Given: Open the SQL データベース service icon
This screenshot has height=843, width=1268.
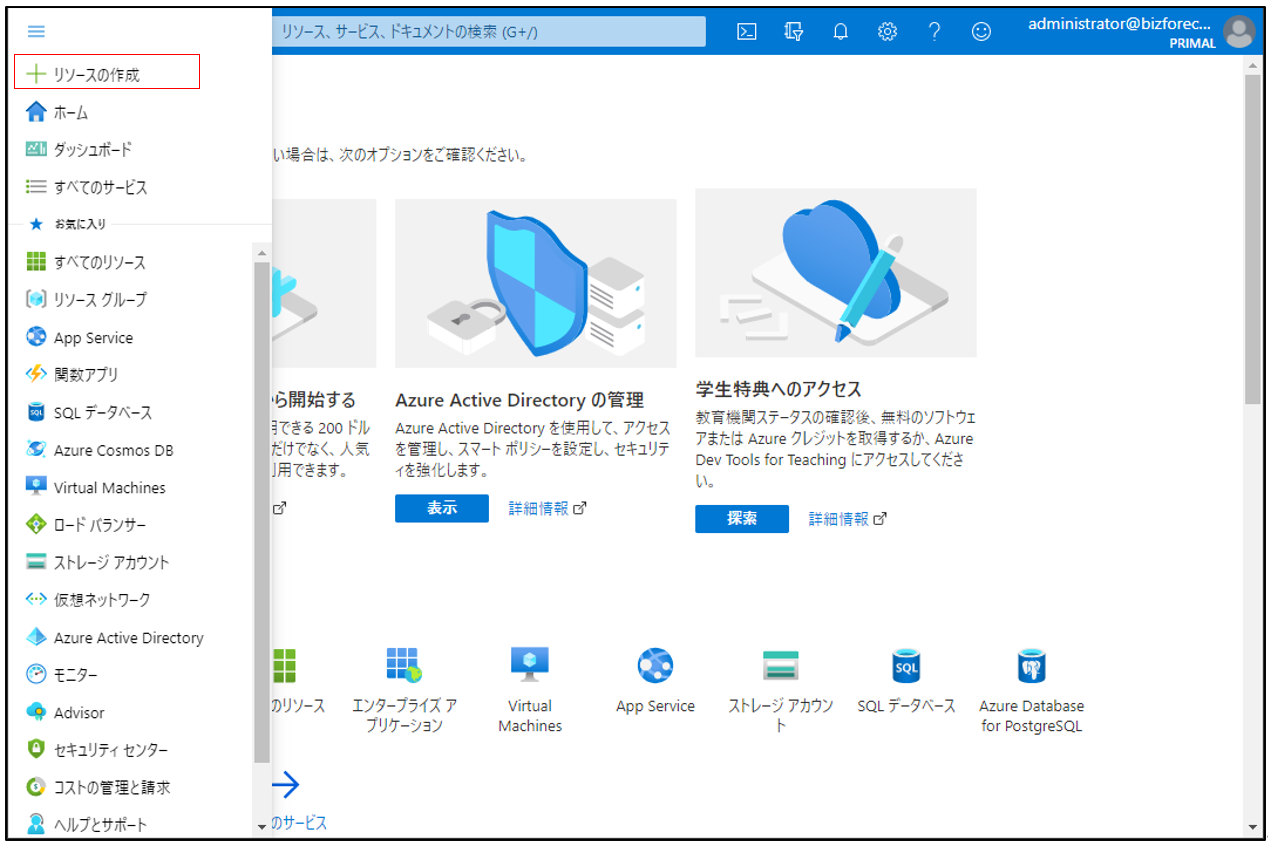Looking at the screenshot, I should tap(906, 665).
